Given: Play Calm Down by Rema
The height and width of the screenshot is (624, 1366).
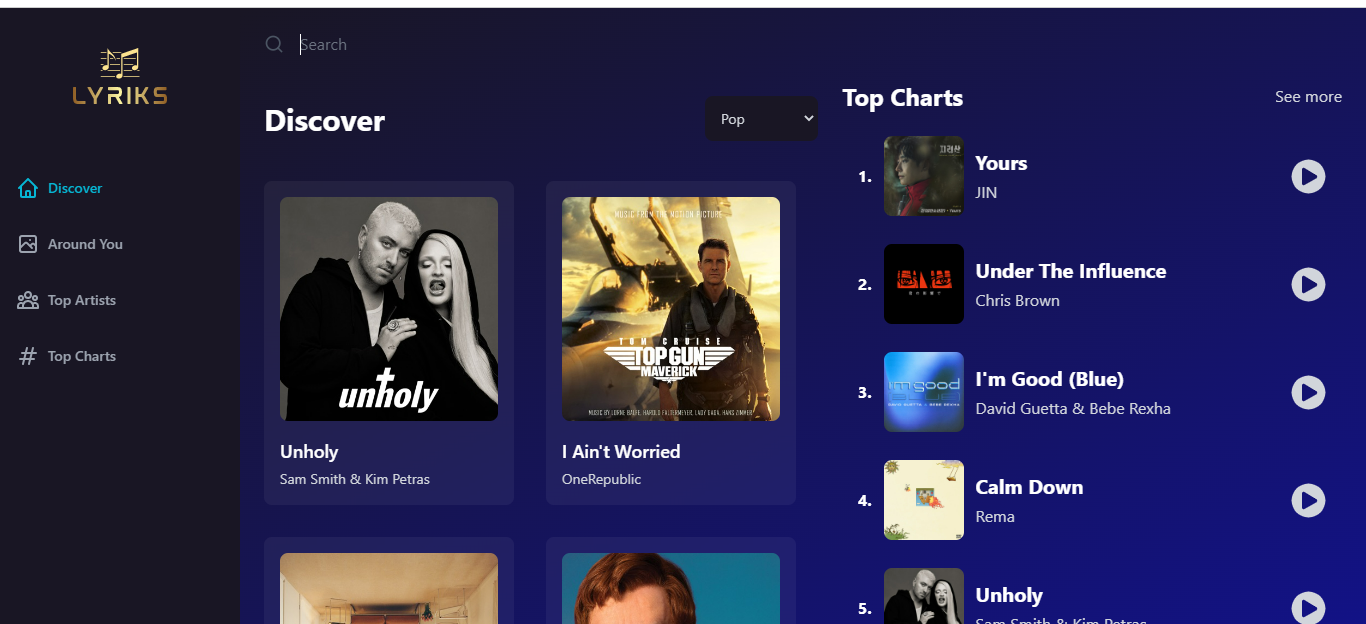Looking at the screenshot, I should pos(1308,501).
